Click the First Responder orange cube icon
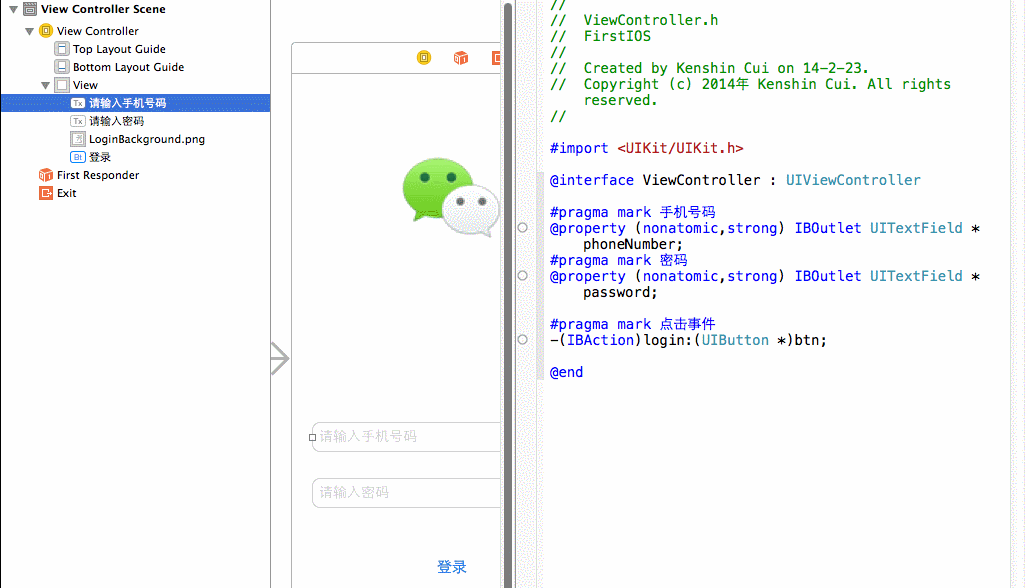This screenshot has height=588, width=1025. point(44,175)
